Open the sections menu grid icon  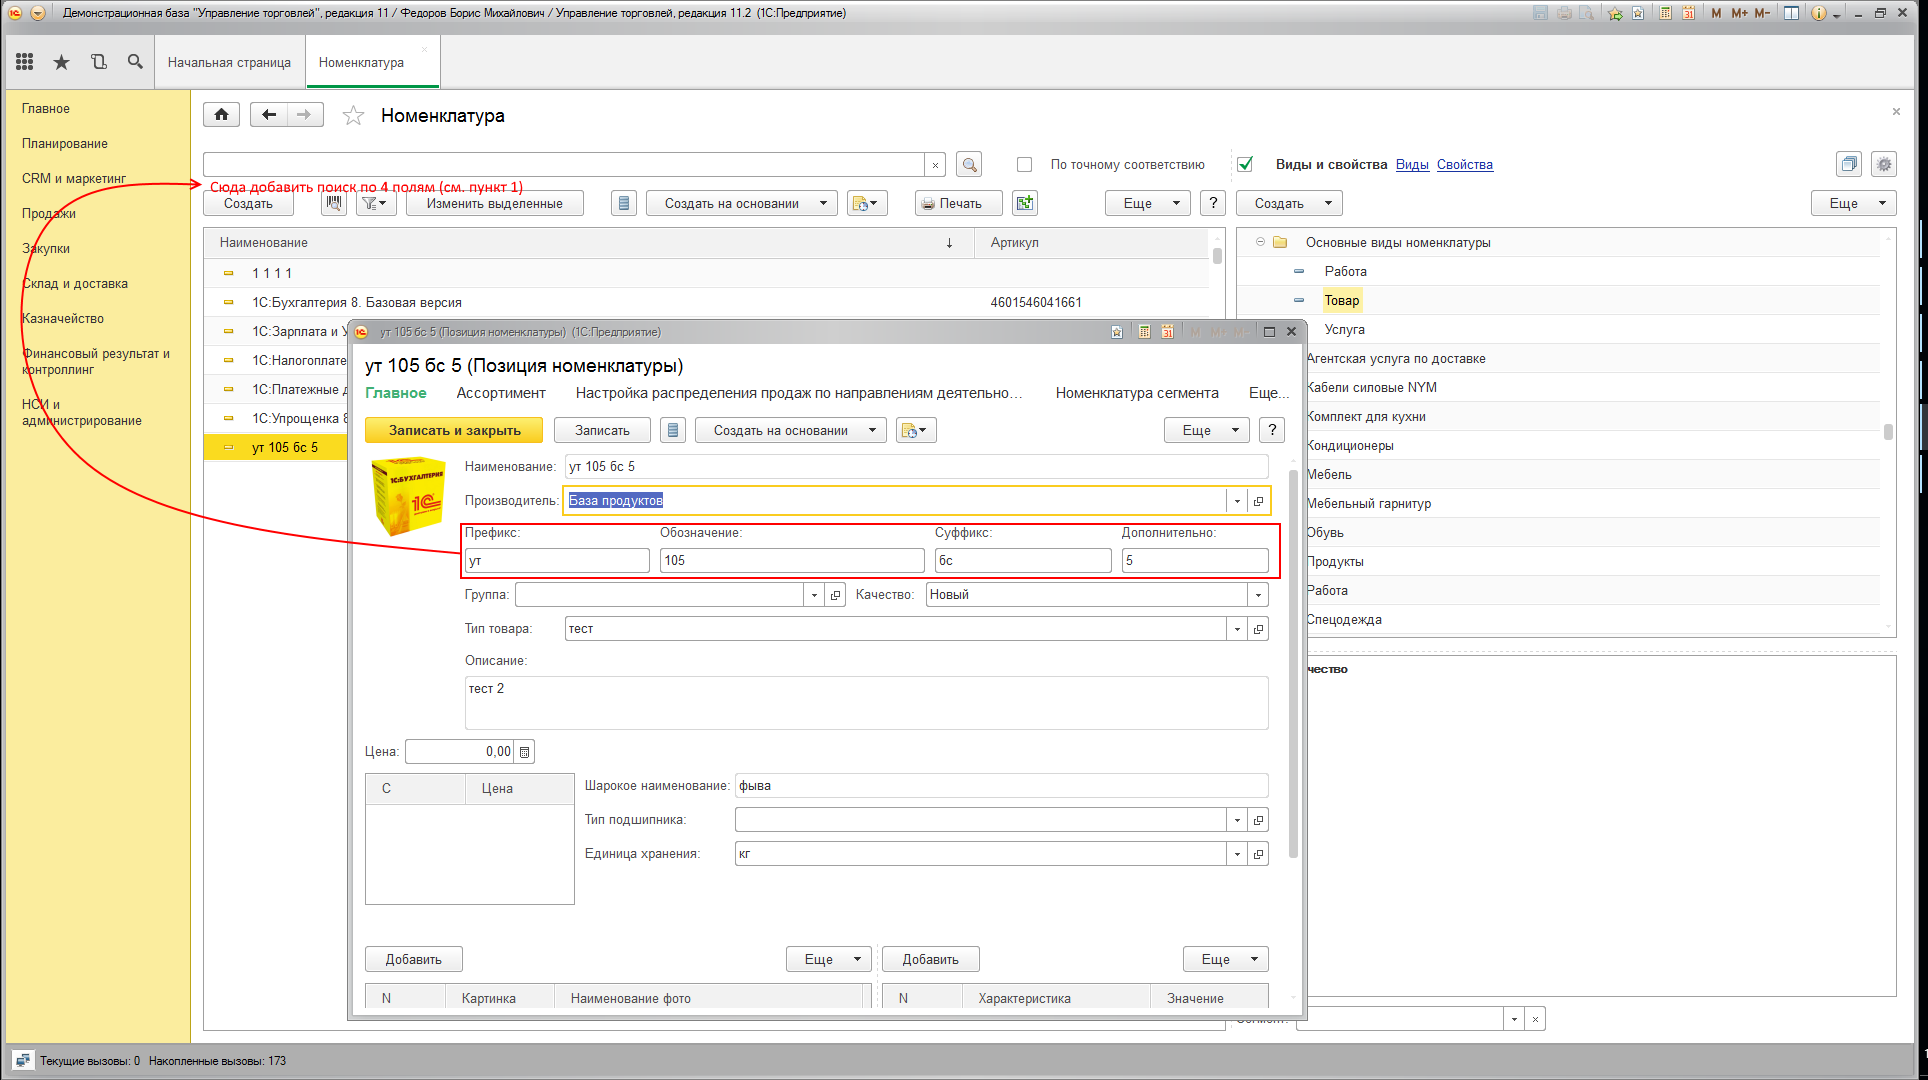25,62
